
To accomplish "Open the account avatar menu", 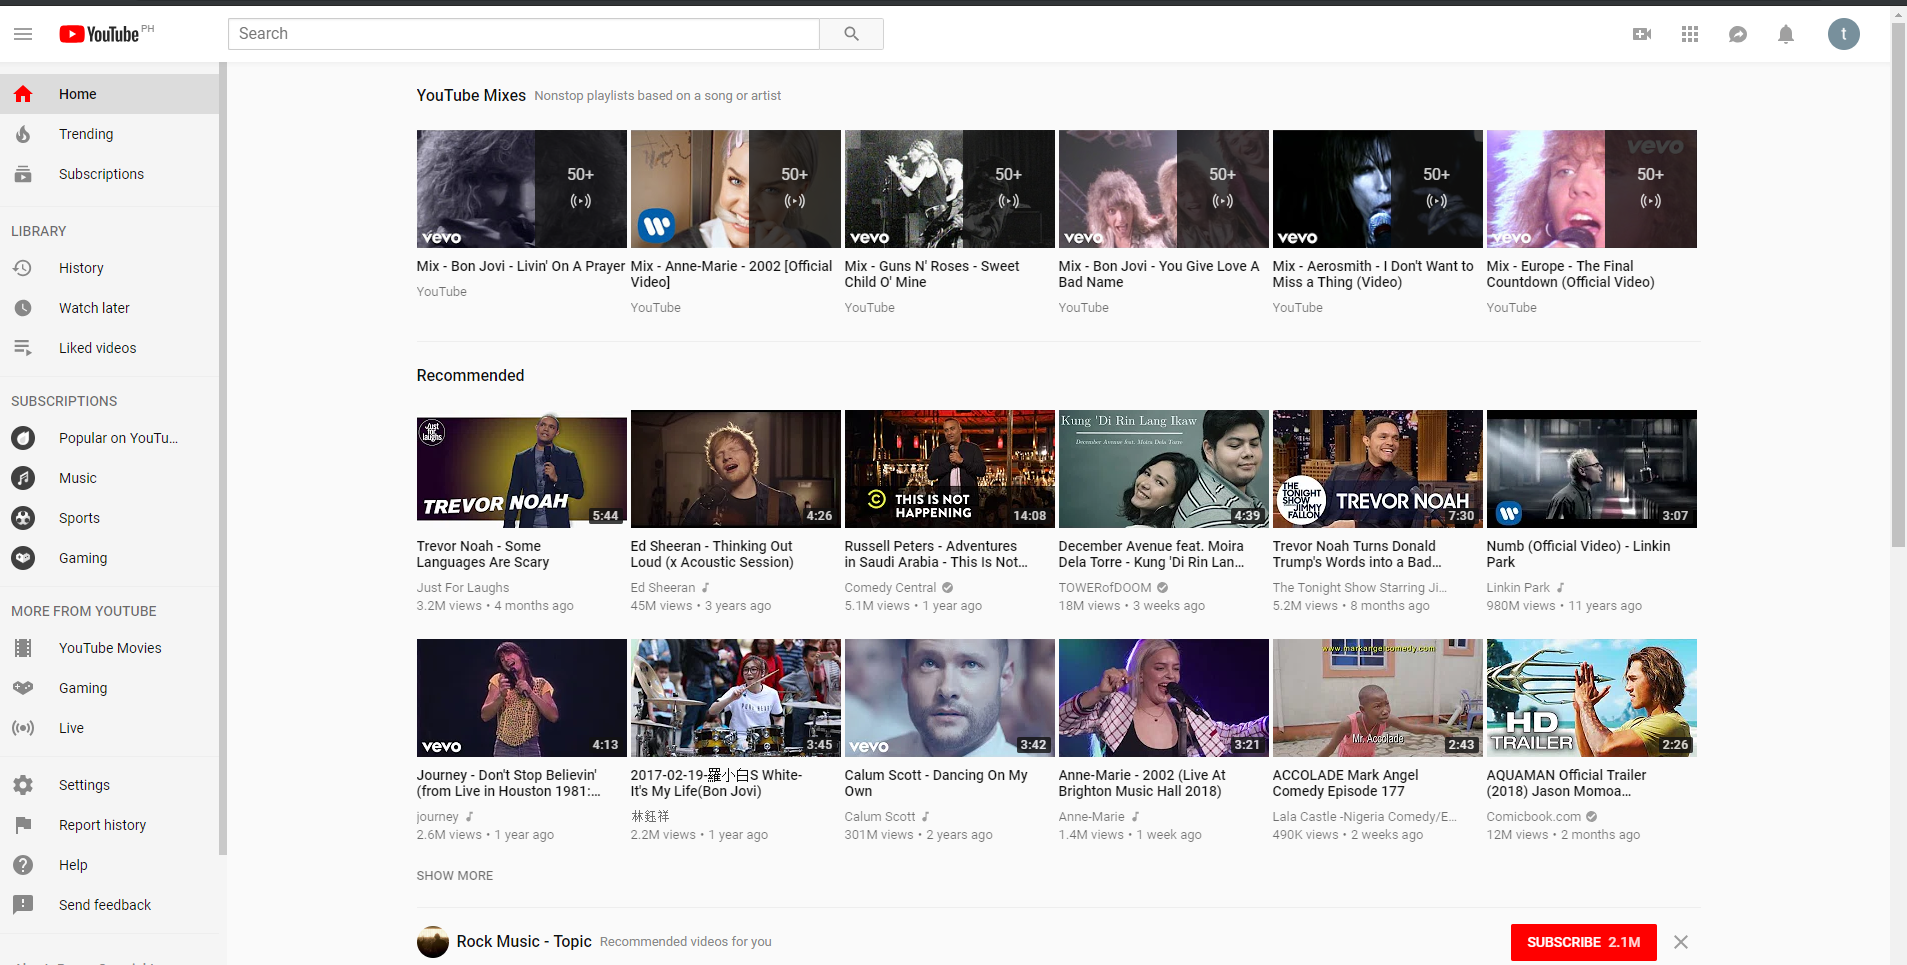I will click(x=1844, y=34).
